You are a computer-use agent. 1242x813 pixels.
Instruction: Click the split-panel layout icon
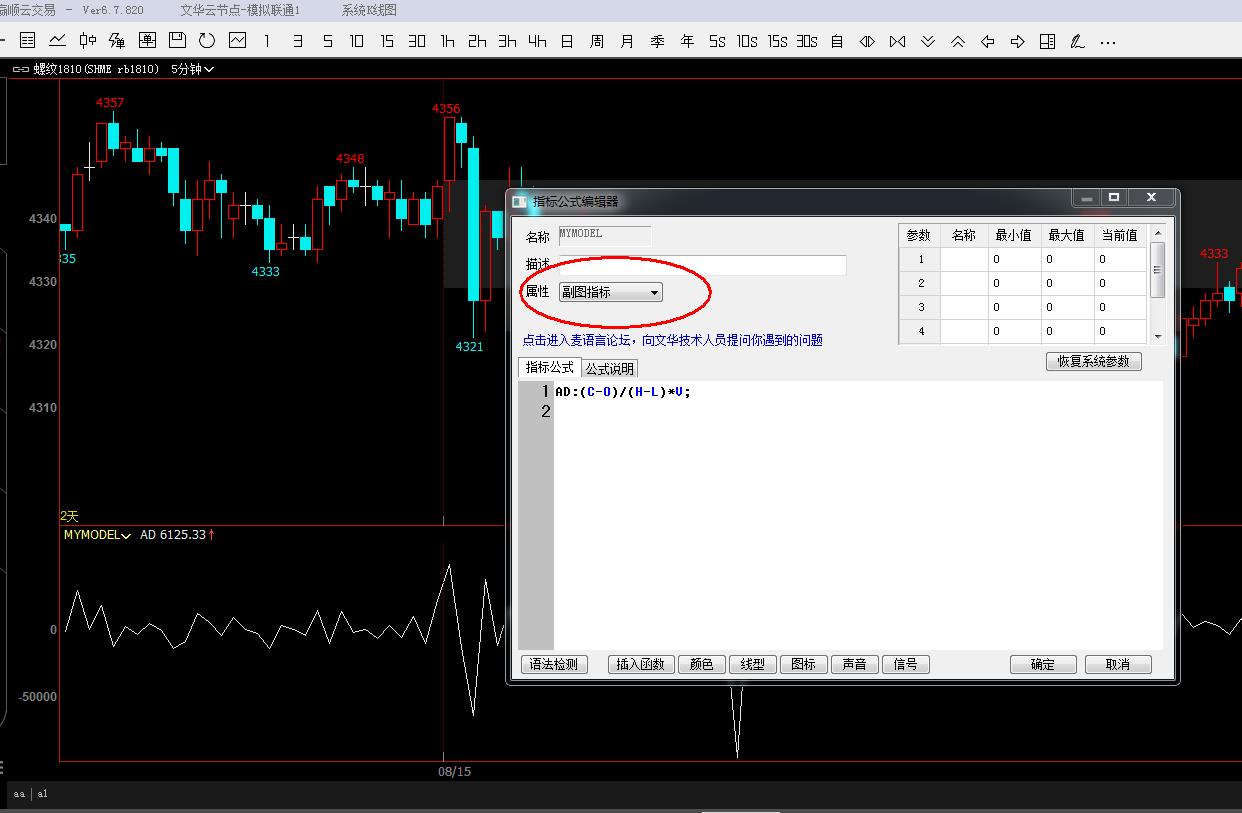(x=1047, y=41)
